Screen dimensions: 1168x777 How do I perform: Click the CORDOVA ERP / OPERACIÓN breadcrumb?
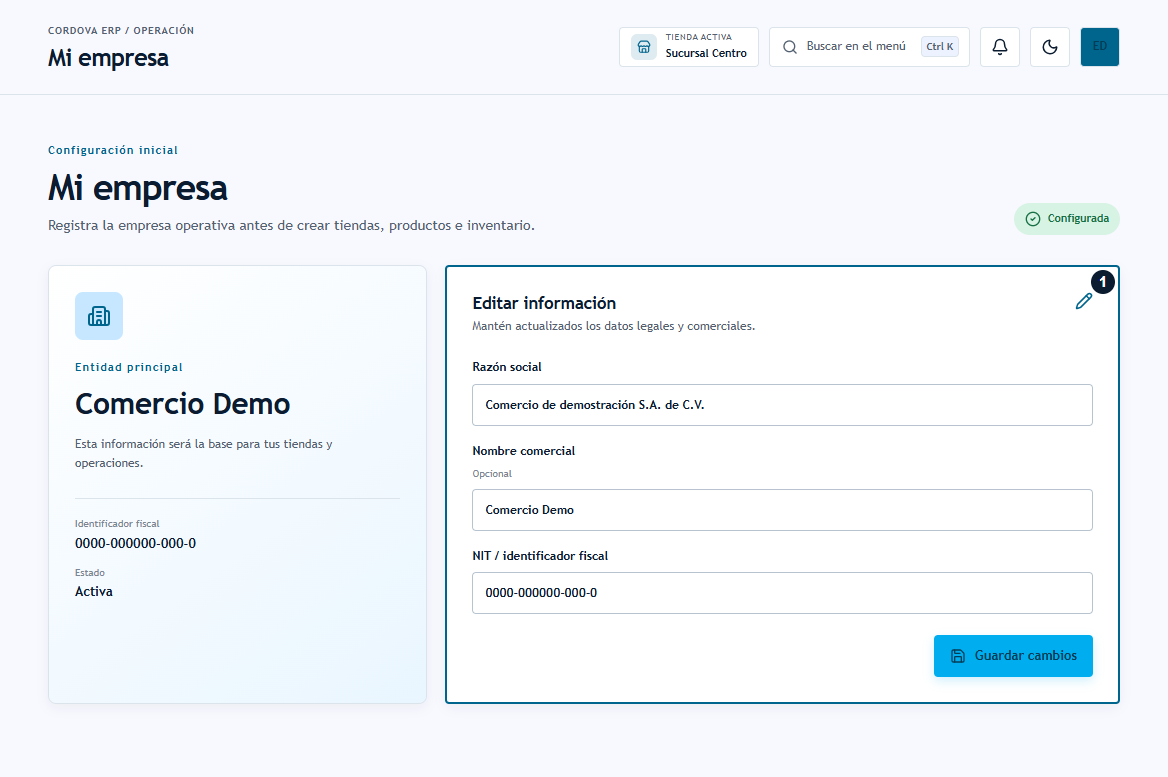121,31
